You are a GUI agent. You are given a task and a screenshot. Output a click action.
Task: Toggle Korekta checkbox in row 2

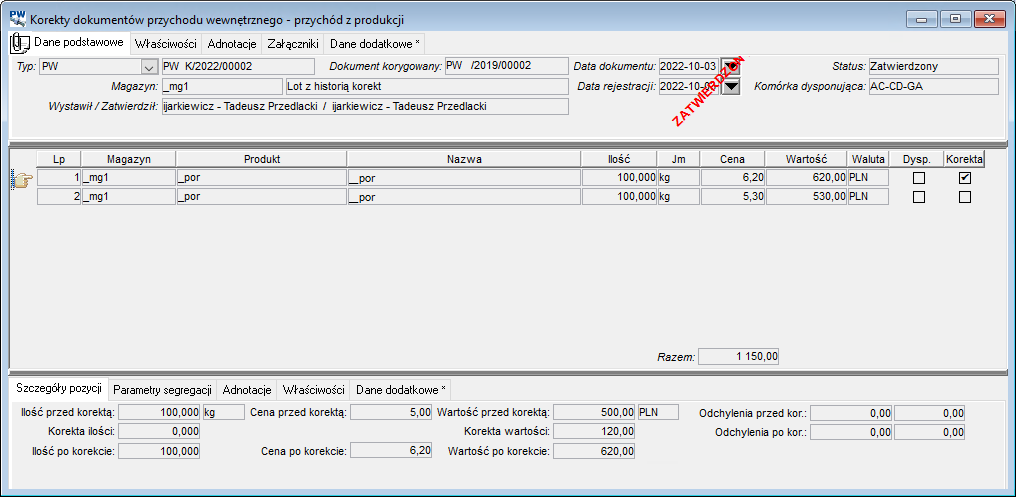965,197
